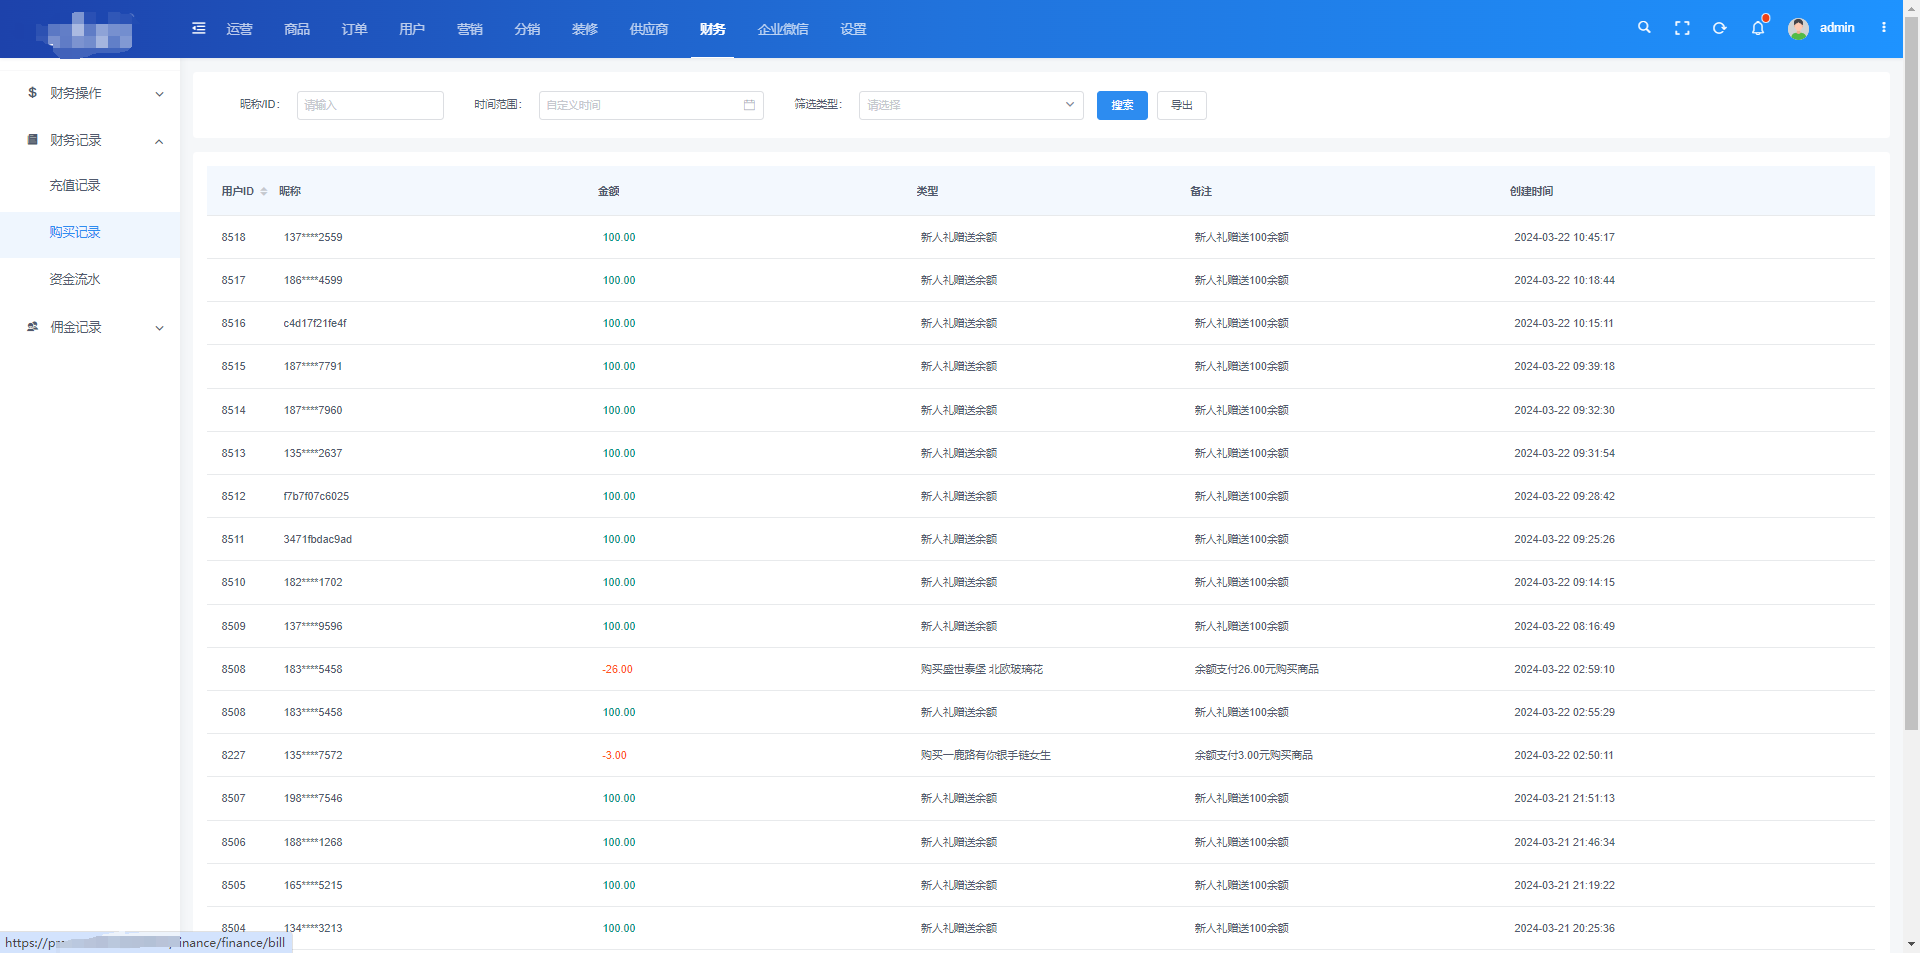This screenshot has width=1920, height=953.
Task: Click 购买一鹿路有你银手链女生 type cell
Action: tap(986, 755)
